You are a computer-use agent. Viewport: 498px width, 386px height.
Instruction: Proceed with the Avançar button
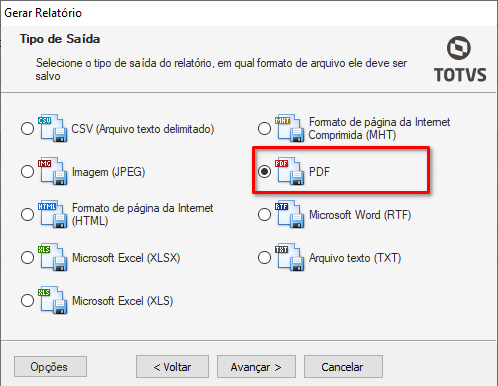pos(256,367)
